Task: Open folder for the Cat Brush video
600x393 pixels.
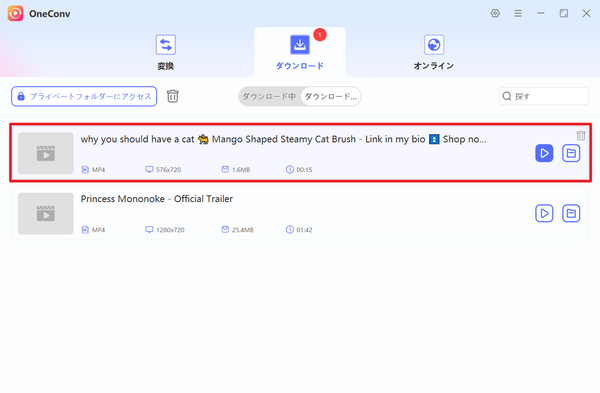Action: click(571, 153)
